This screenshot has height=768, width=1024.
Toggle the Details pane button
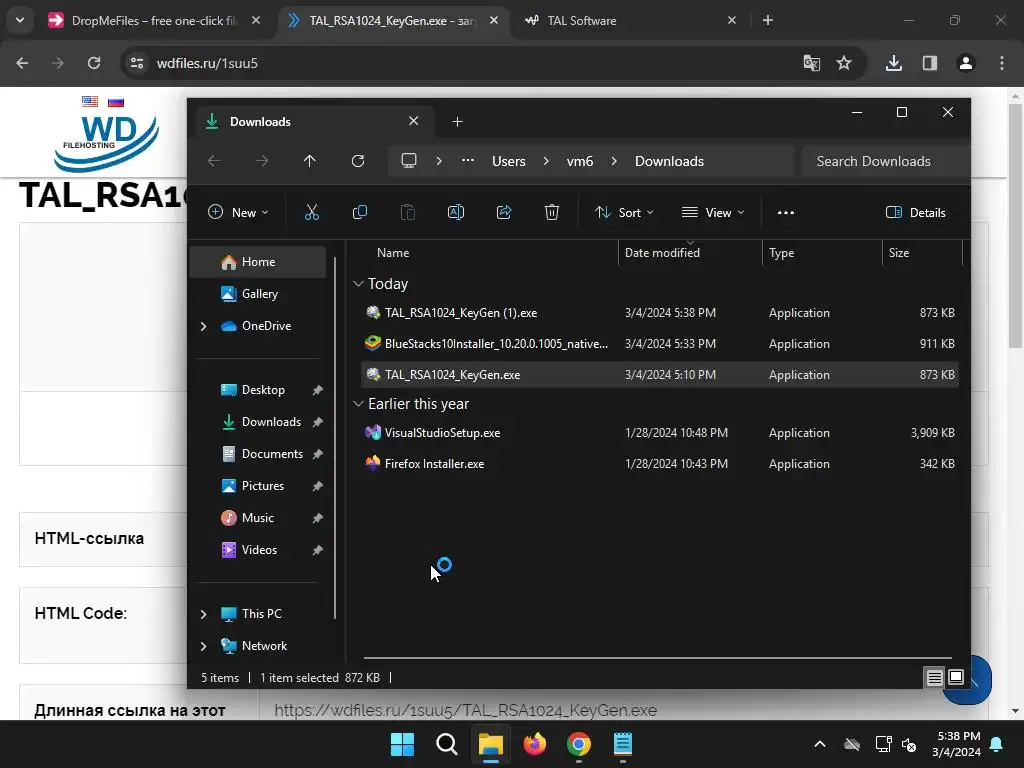click(x=916, y=212)
